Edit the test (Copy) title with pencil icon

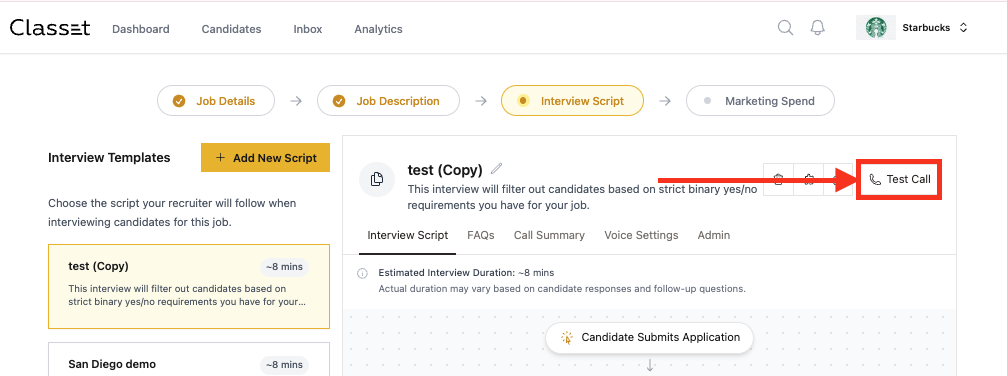pos(496,169)
